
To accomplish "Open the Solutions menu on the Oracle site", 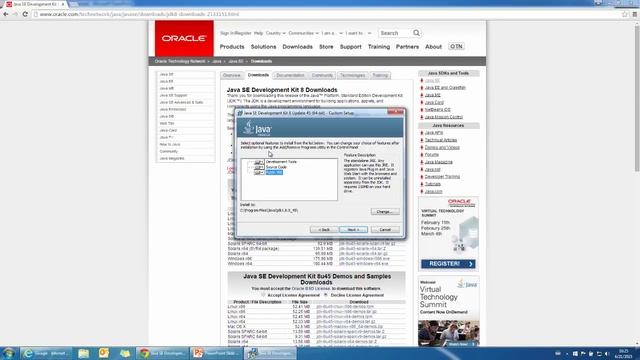I will 263,47.
